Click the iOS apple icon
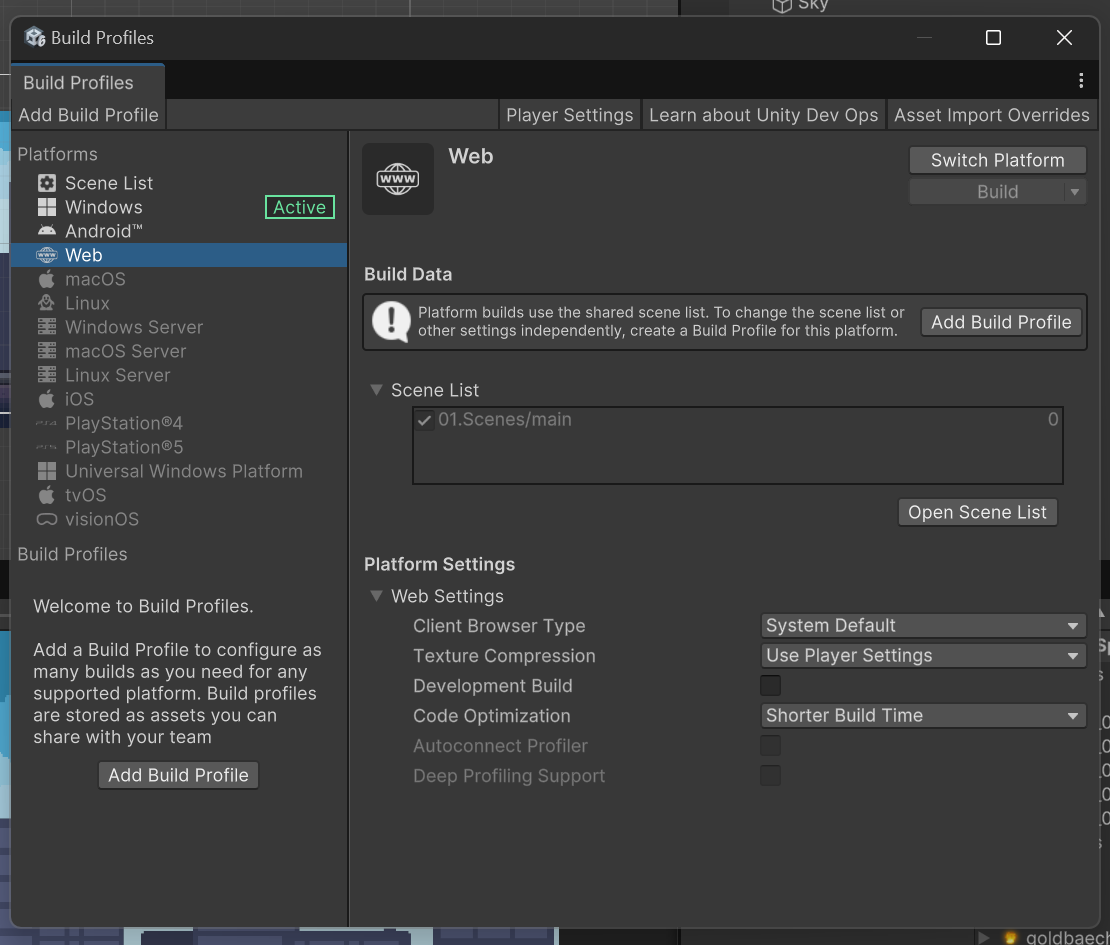 47,399
